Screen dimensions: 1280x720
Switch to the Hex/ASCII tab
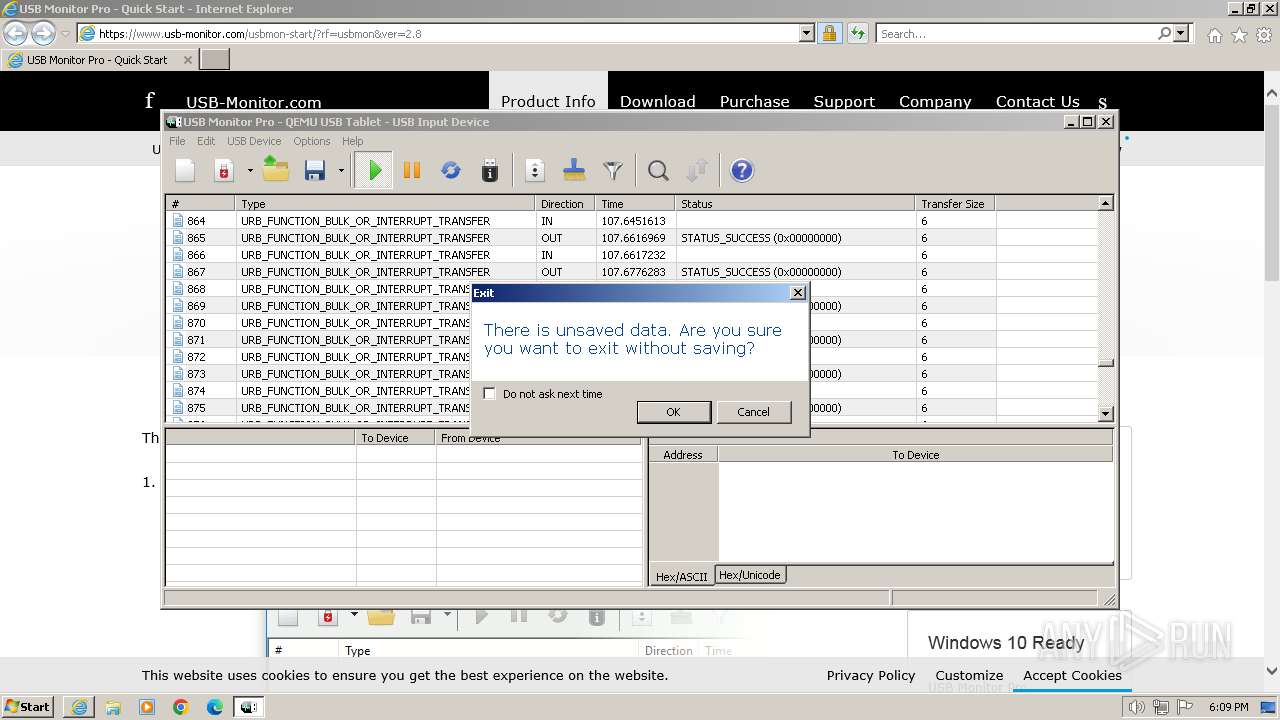click(681, 577)
